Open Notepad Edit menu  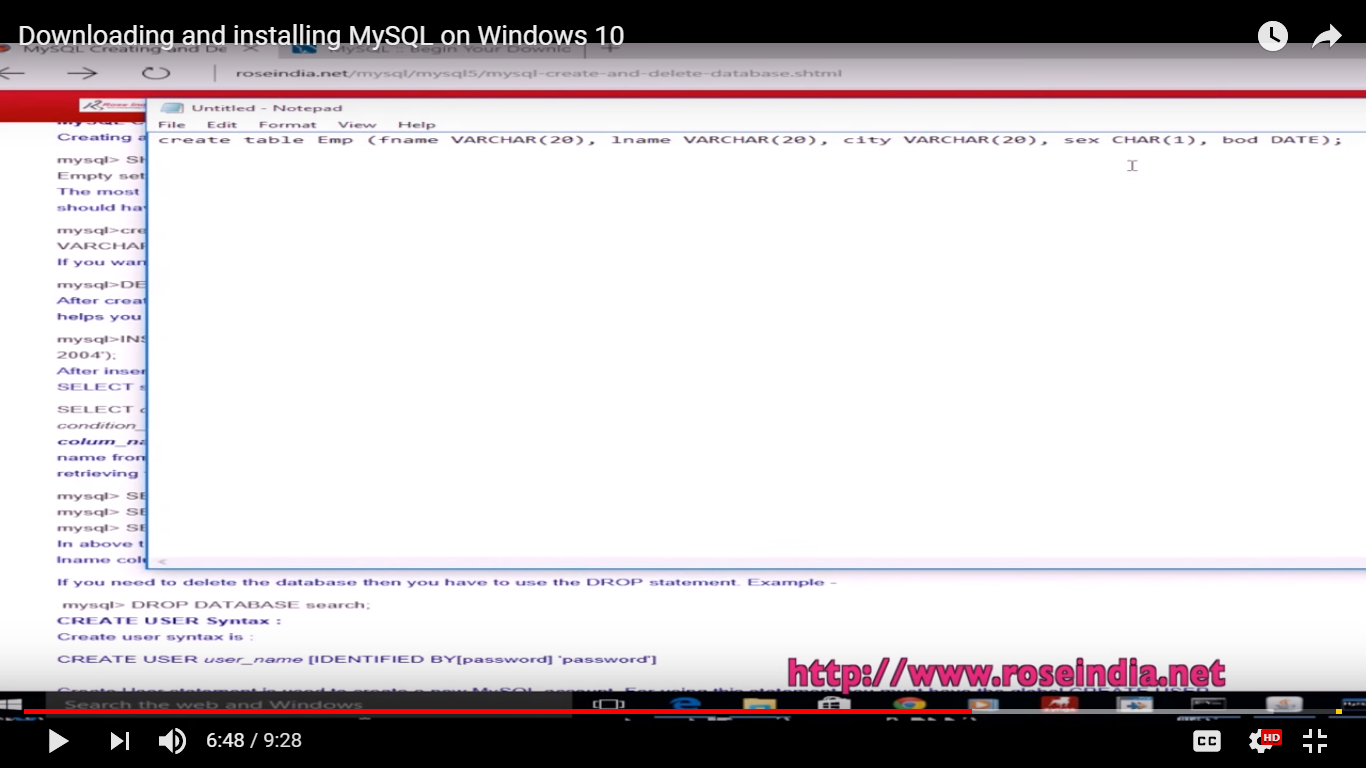click(x=221, y=125)
